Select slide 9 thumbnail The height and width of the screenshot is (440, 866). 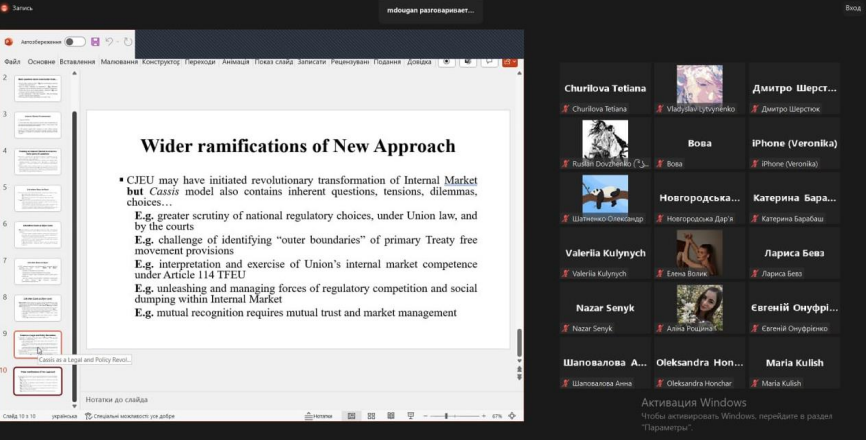click(38, 344)
